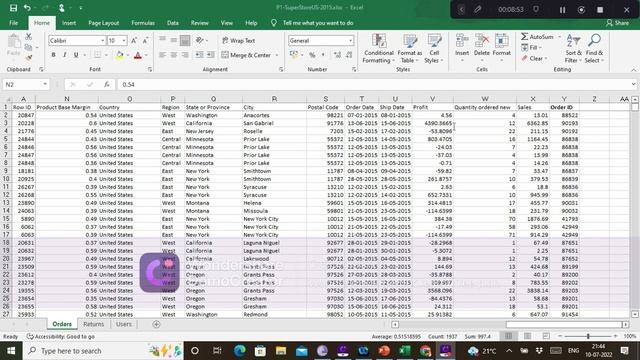
Task: Click the Cut scissors icon
Action: pyautogui.click(x=29, y=37)
